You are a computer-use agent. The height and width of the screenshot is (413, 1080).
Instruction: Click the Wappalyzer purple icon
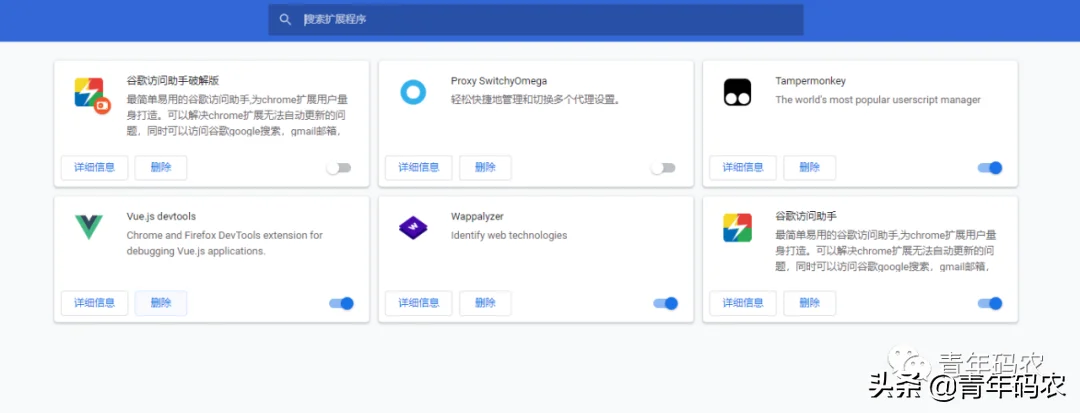tap(413, 227)
